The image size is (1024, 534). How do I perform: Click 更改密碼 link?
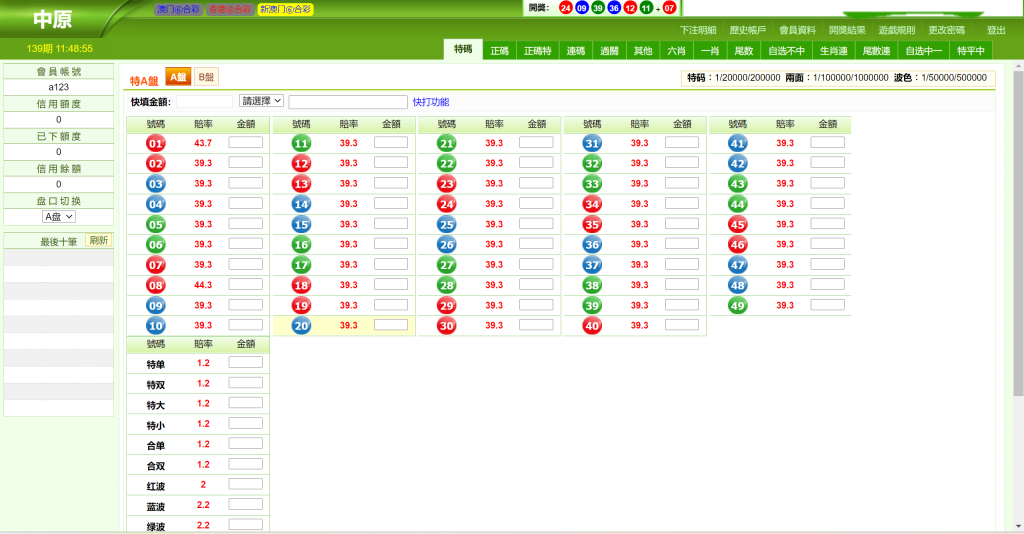[x=946, y=30]
